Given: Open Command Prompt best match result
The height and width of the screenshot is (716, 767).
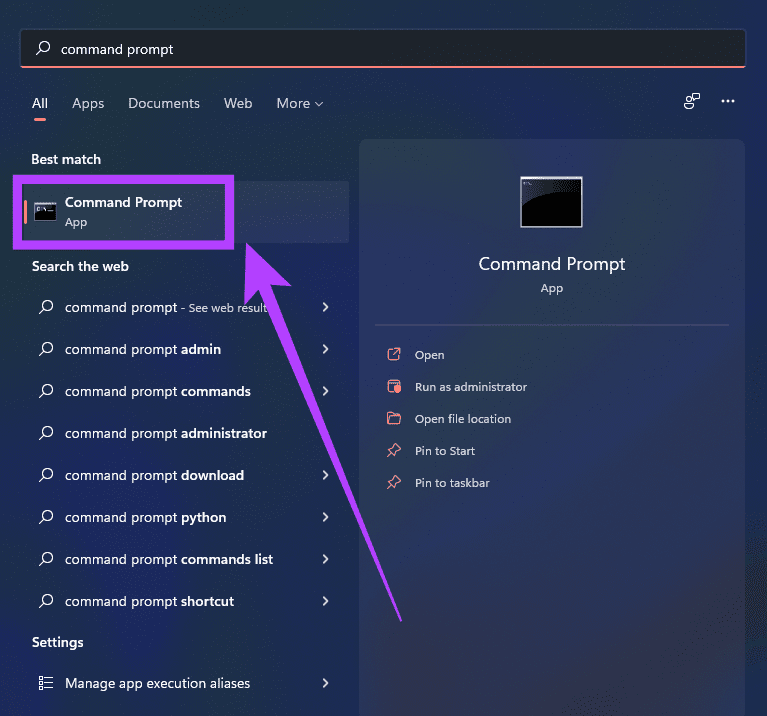Looking at the screenshot, I should 186,212.
